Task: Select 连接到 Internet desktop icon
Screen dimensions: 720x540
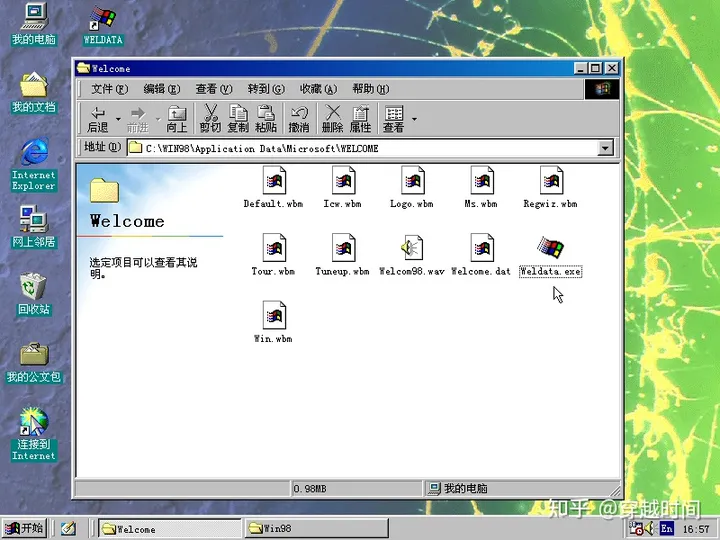Action: [x=34, y=422]
